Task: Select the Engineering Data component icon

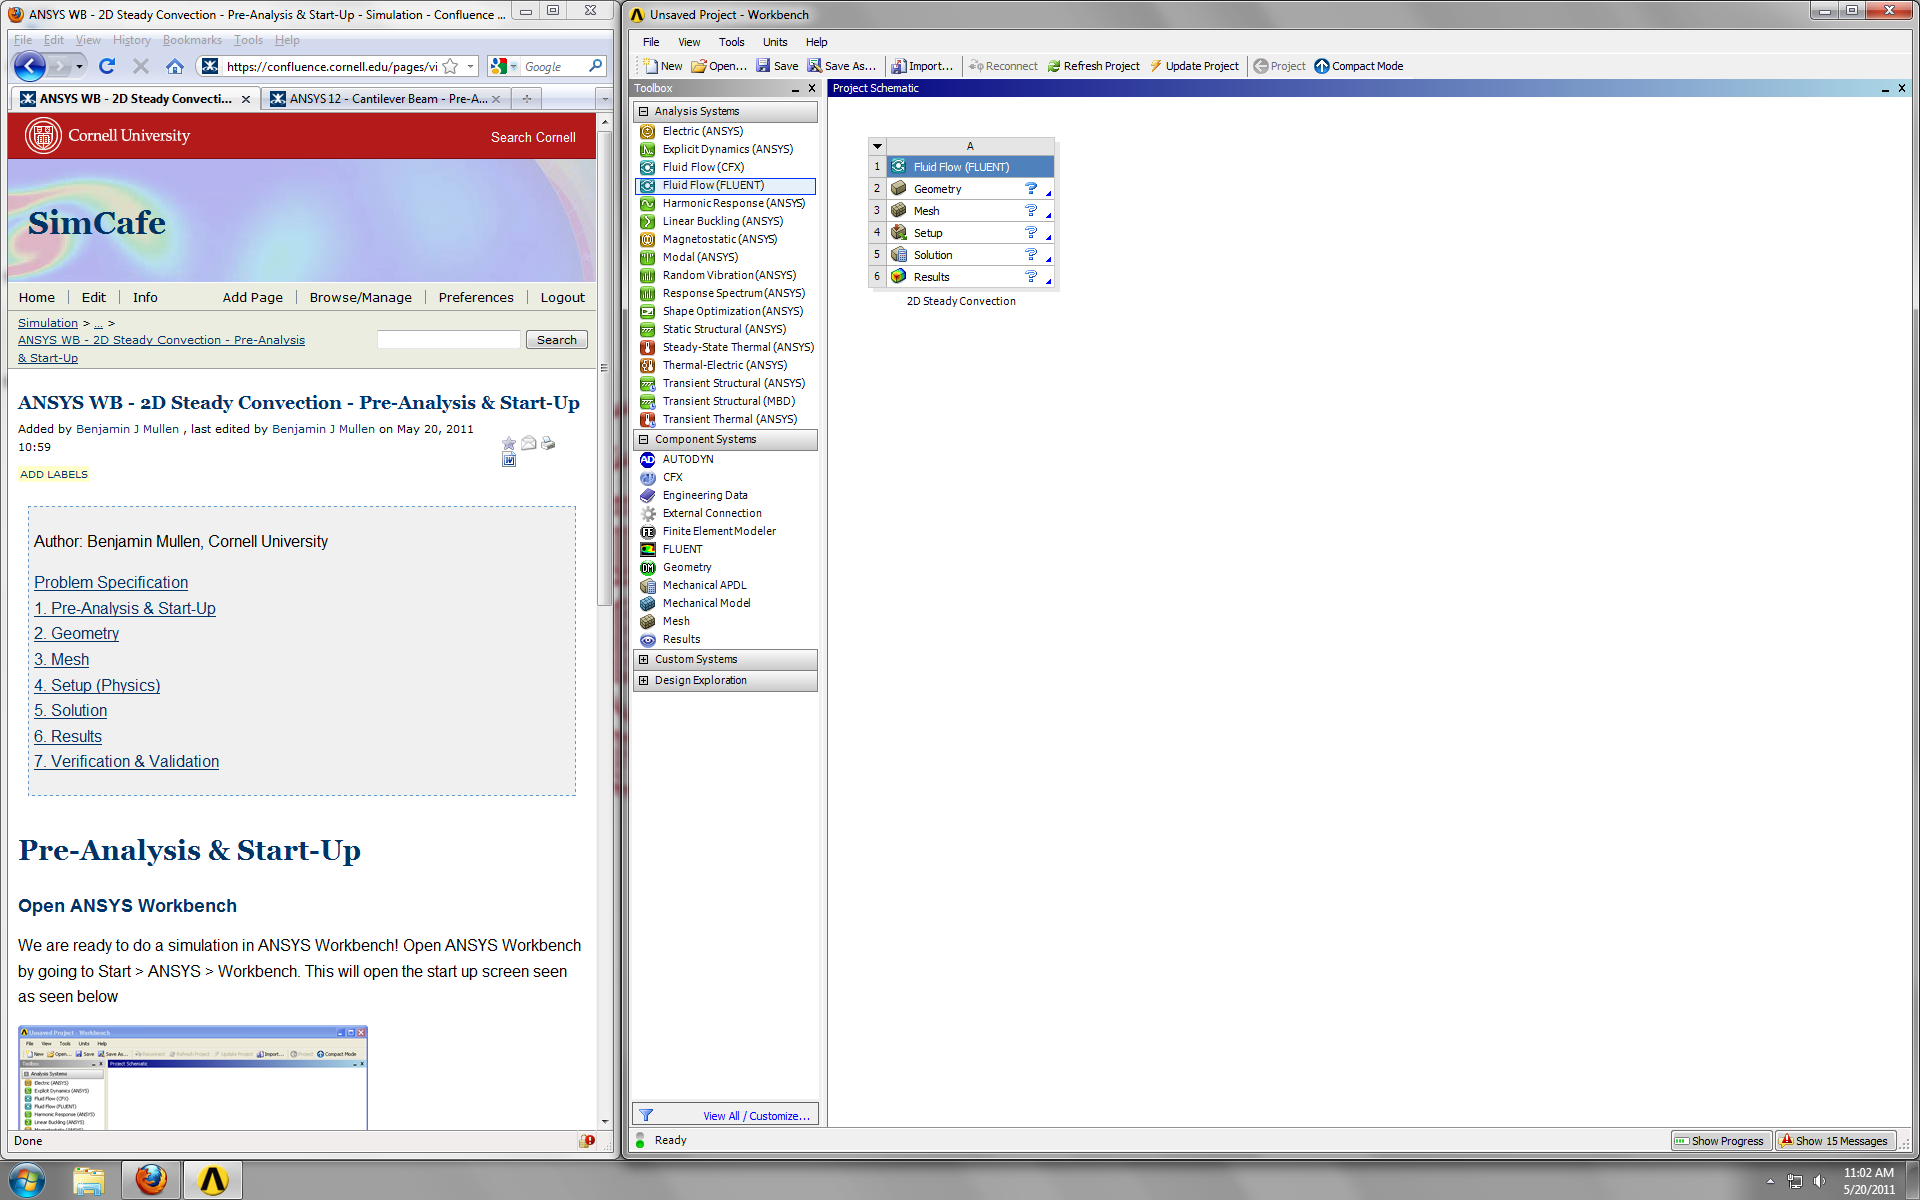Action: coord(648,495)
